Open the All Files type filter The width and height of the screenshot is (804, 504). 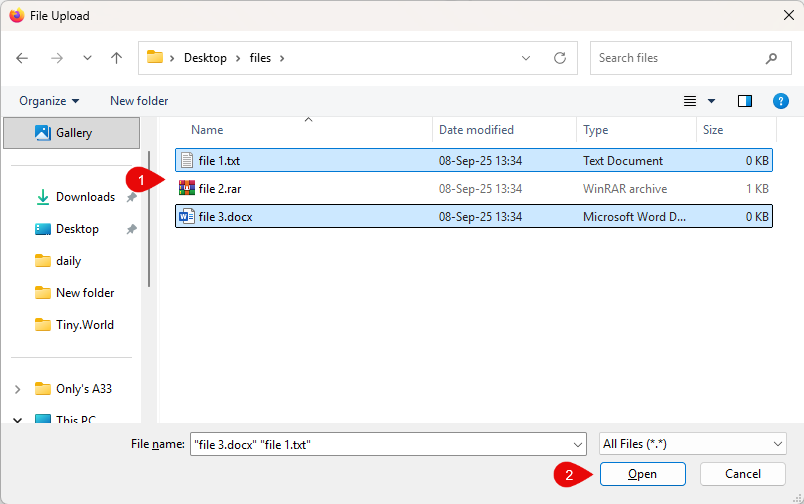(x=693, y=444)
